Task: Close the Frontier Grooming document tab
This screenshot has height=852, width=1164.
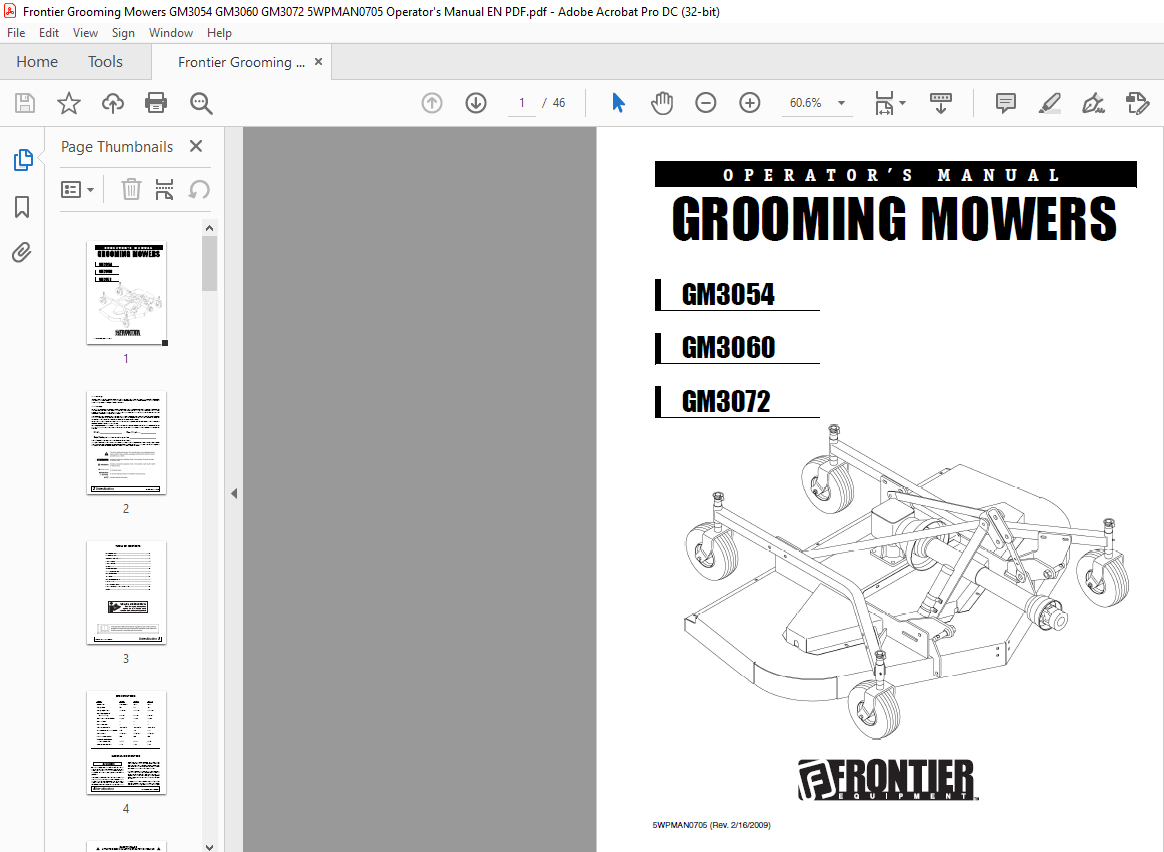Action: (318, 62)
